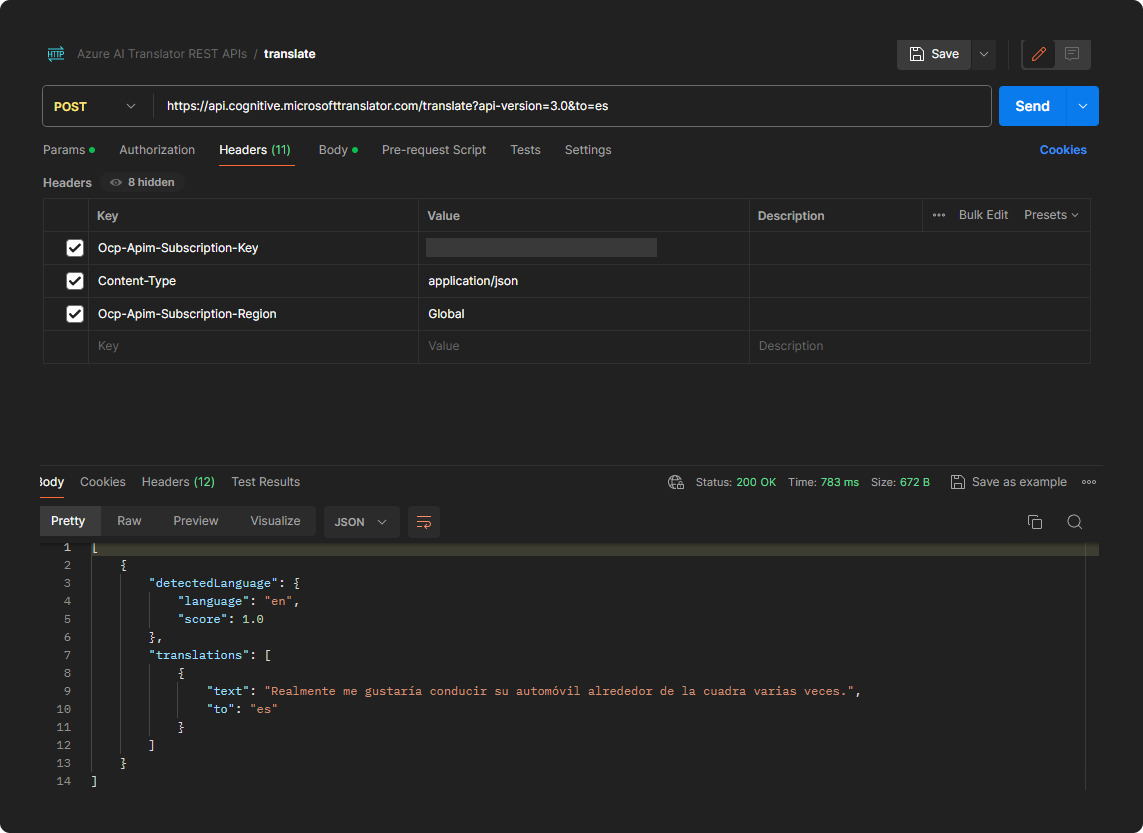Click the network globe icon near Status
1143x833 pixels.
[676, 482]
